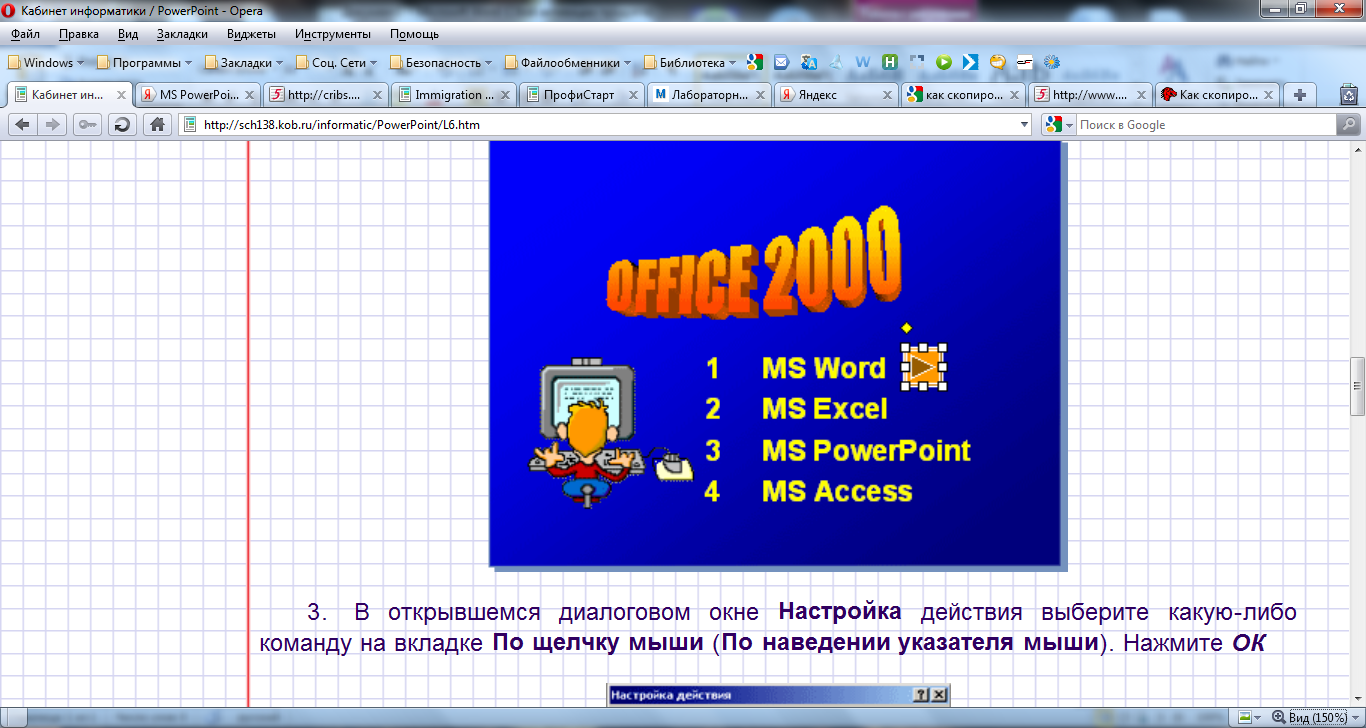Open the image display mode dropdown arrow

coord(1258,718)
